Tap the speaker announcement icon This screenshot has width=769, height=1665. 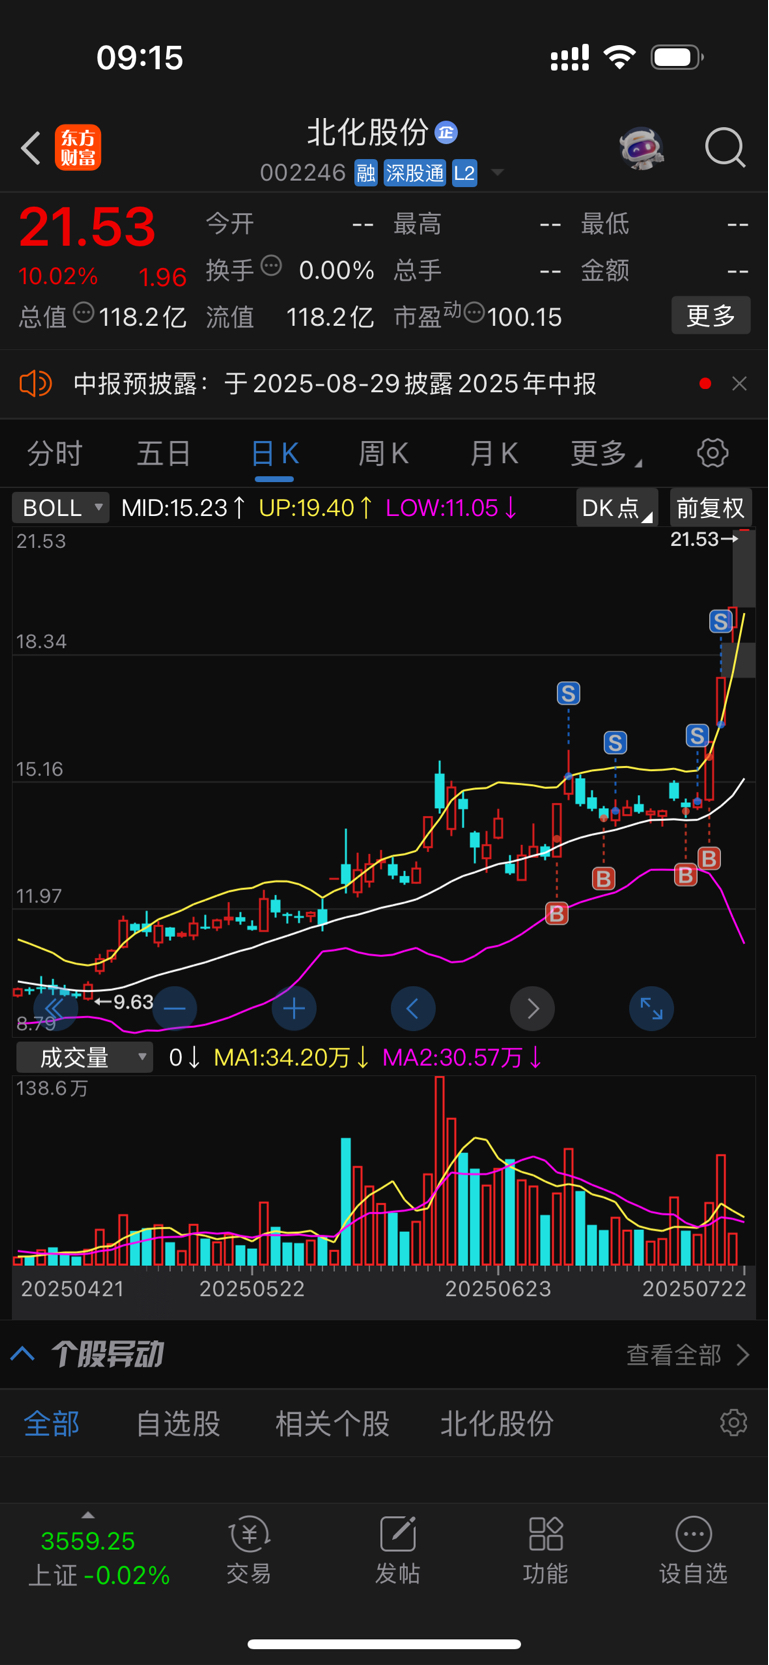pyautogui.click(x=36, y=383)
